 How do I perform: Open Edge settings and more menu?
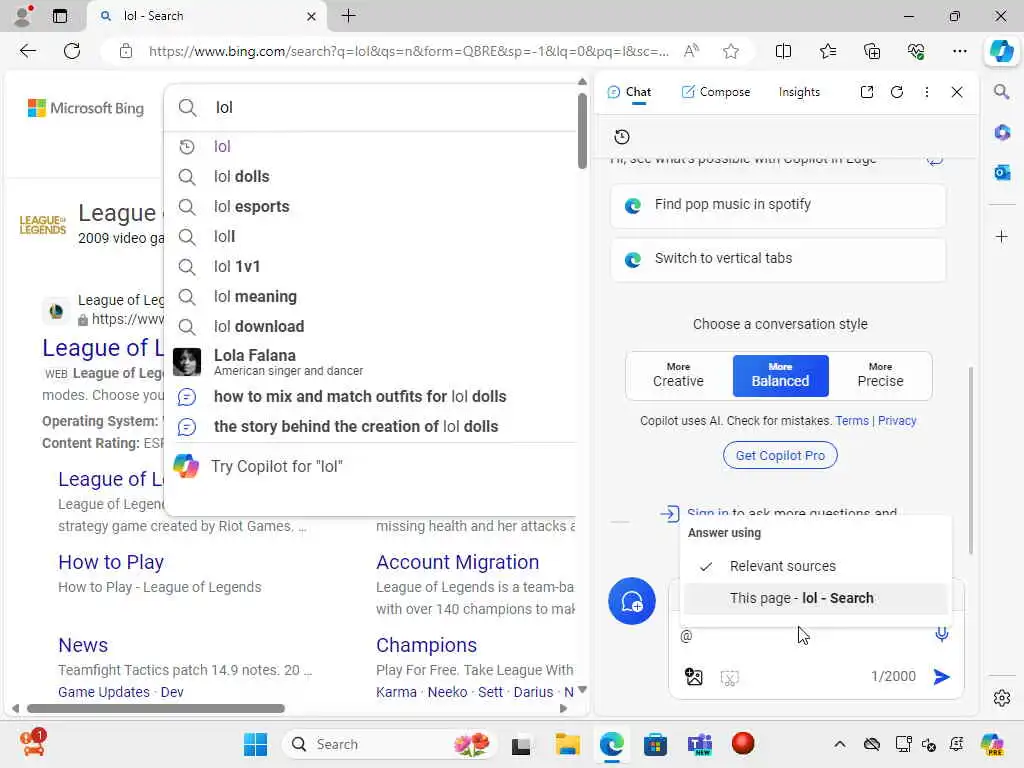click(959, 51)
